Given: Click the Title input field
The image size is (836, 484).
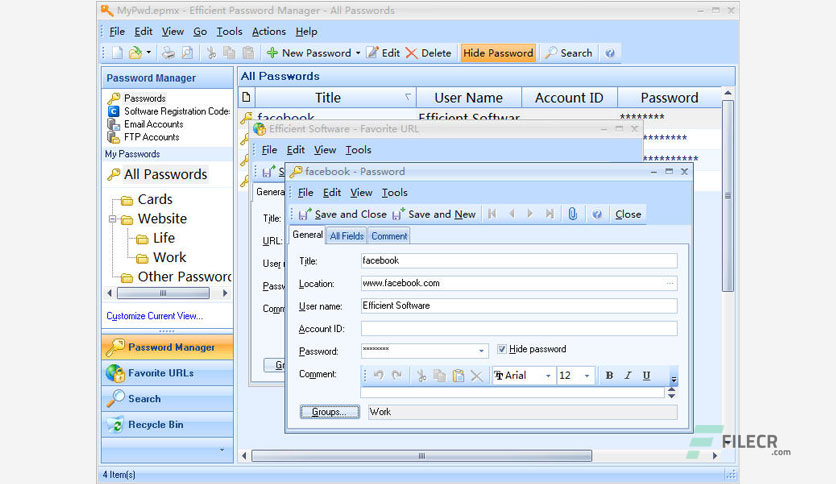Looking at the screenshot, I should 519,261.
